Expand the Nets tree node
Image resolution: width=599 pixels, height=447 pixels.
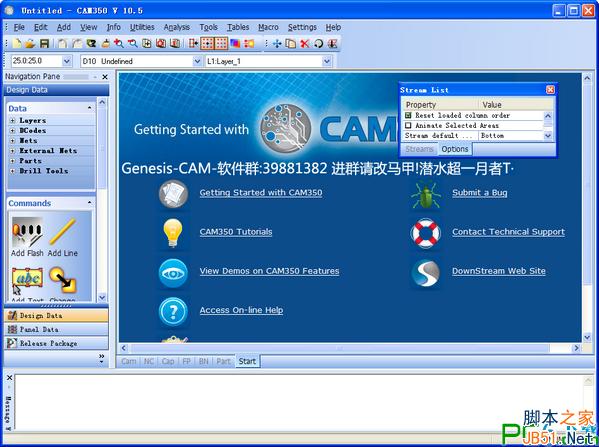[13, 141]
